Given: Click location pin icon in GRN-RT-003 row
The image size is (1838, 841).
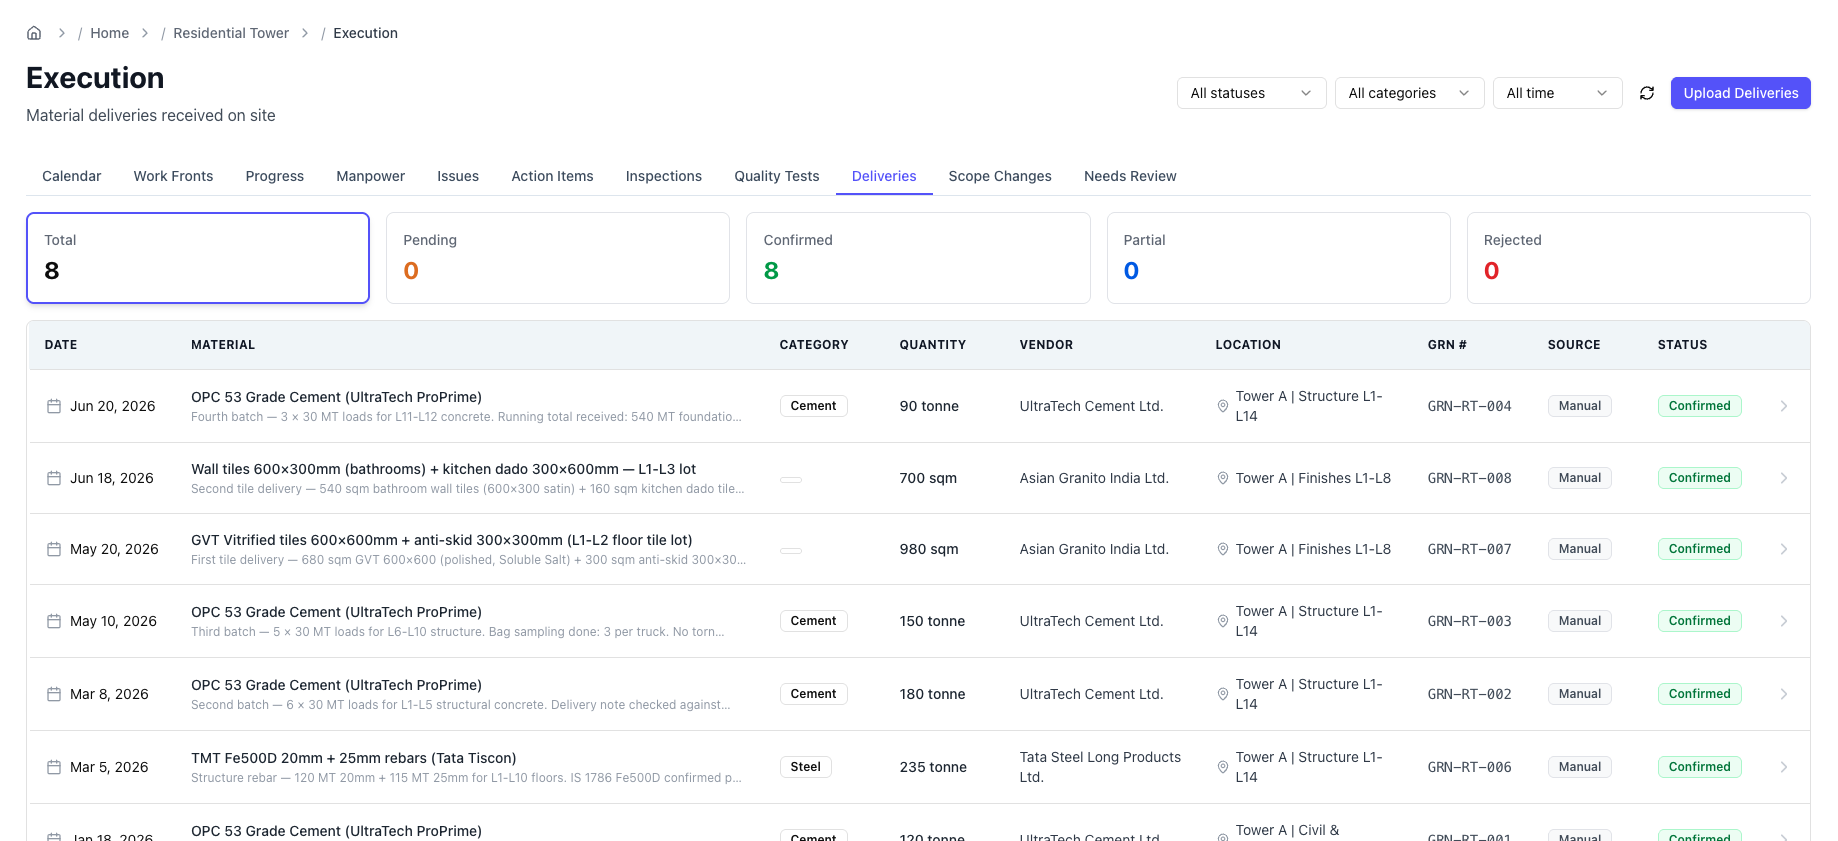Looking at the screenshot, I should click(x=1222, y=621).
